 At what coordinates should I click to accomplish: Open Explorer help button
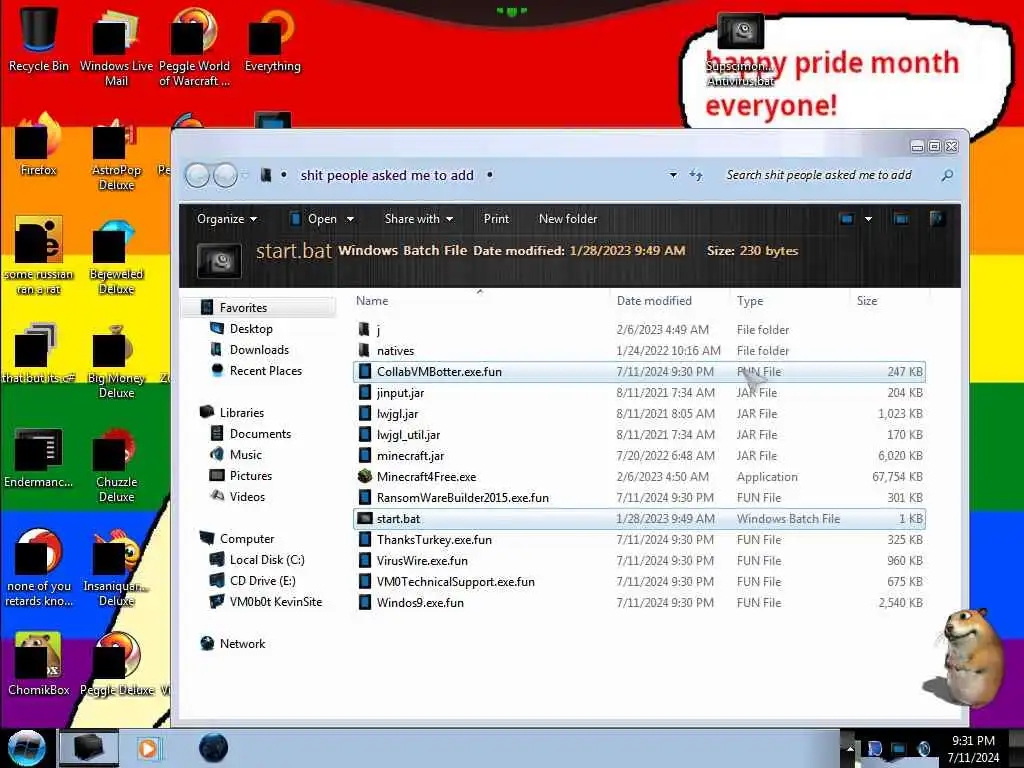pyautogui.click(x=937, y=219)
